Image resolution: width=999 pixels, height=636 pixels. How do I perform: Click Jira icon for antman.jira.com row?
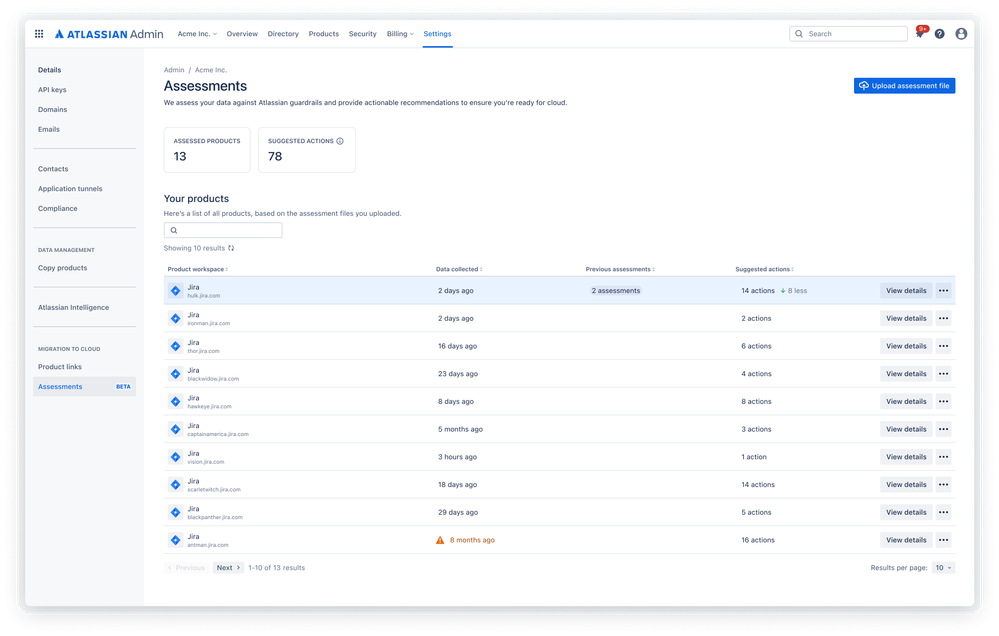point(176,540)
